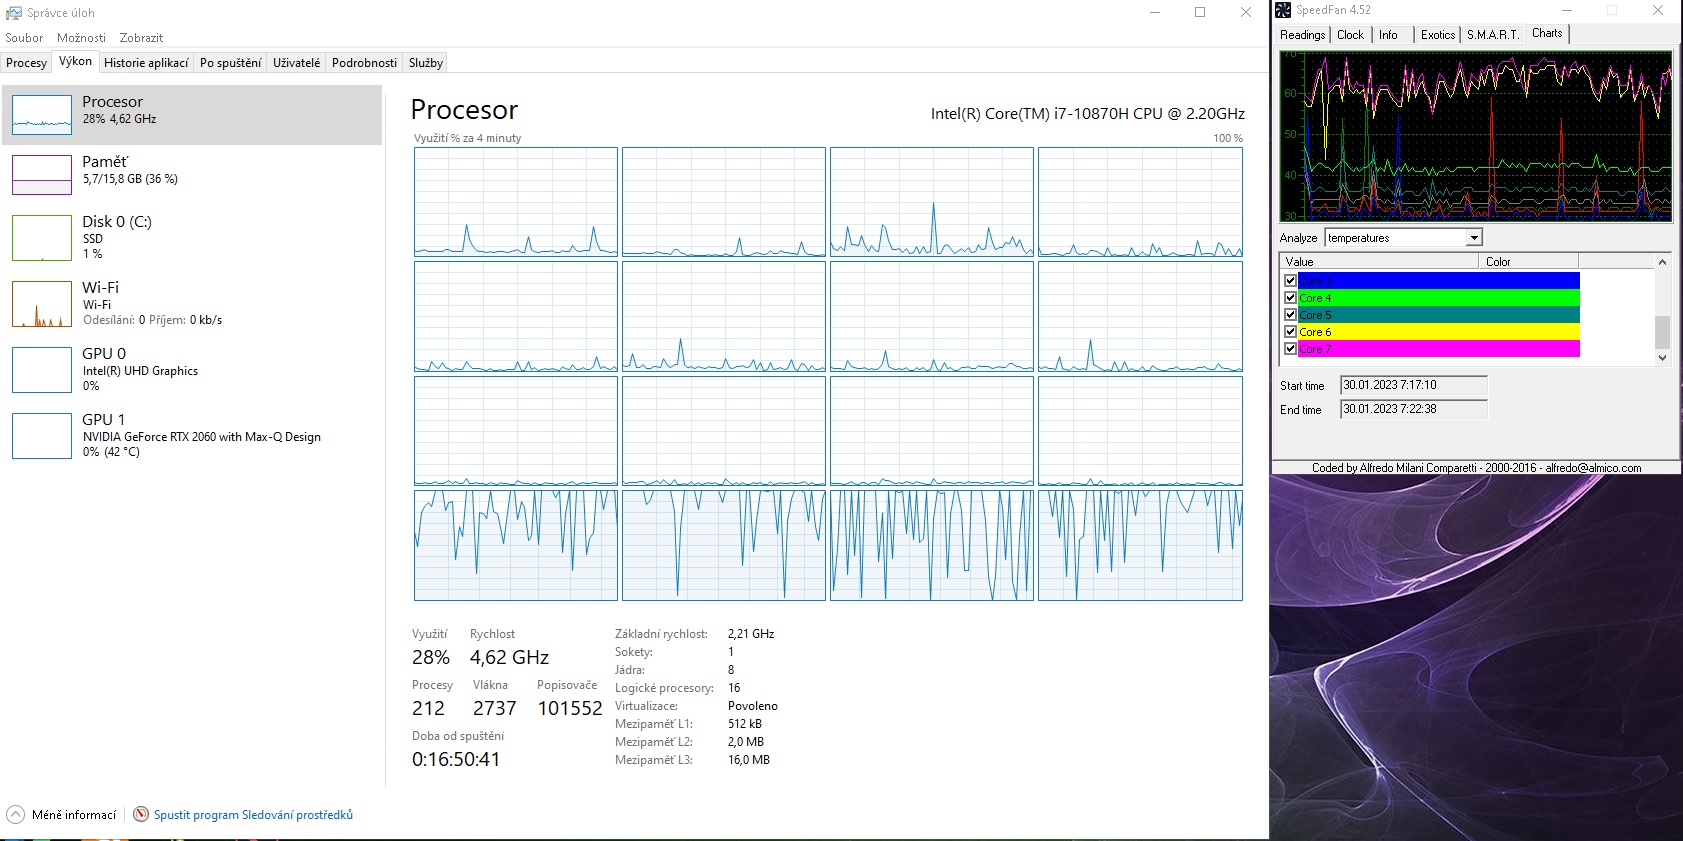1683x841 pixels.
Task: Open the S.M.A.R.T. tab in SpeedFan
Action: point(1492,35)
